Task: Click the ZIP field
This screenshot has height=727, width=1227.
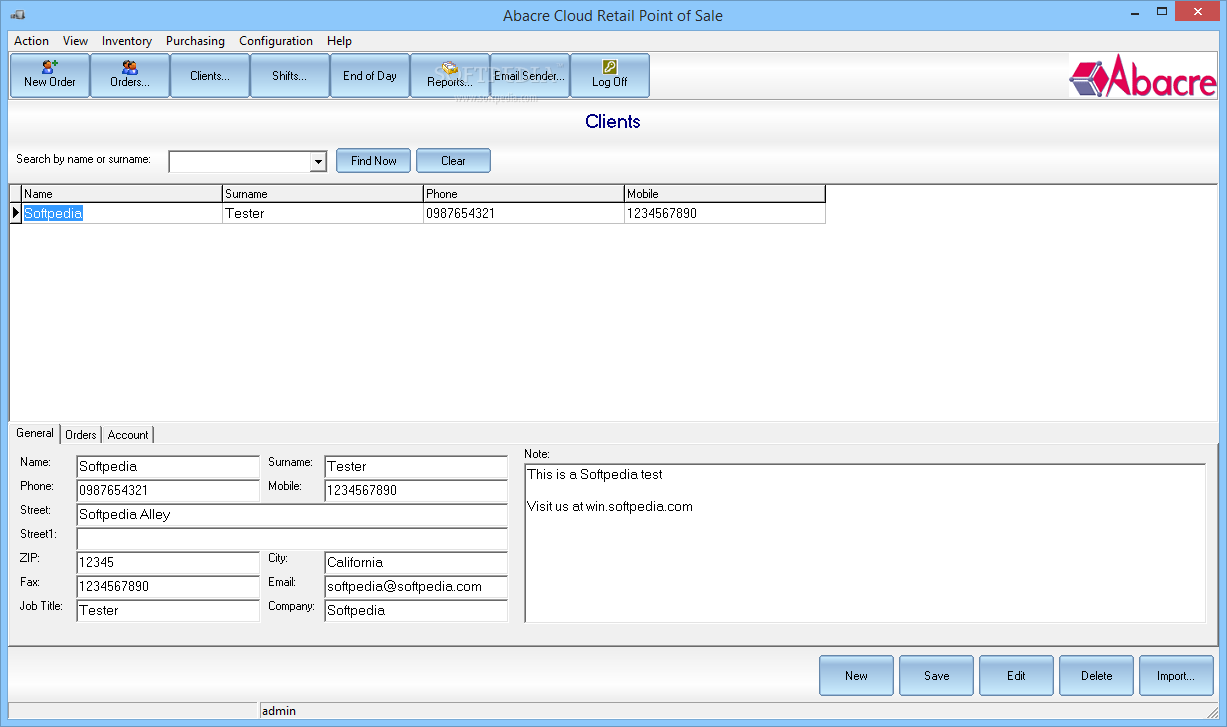Action: [168, 563]
